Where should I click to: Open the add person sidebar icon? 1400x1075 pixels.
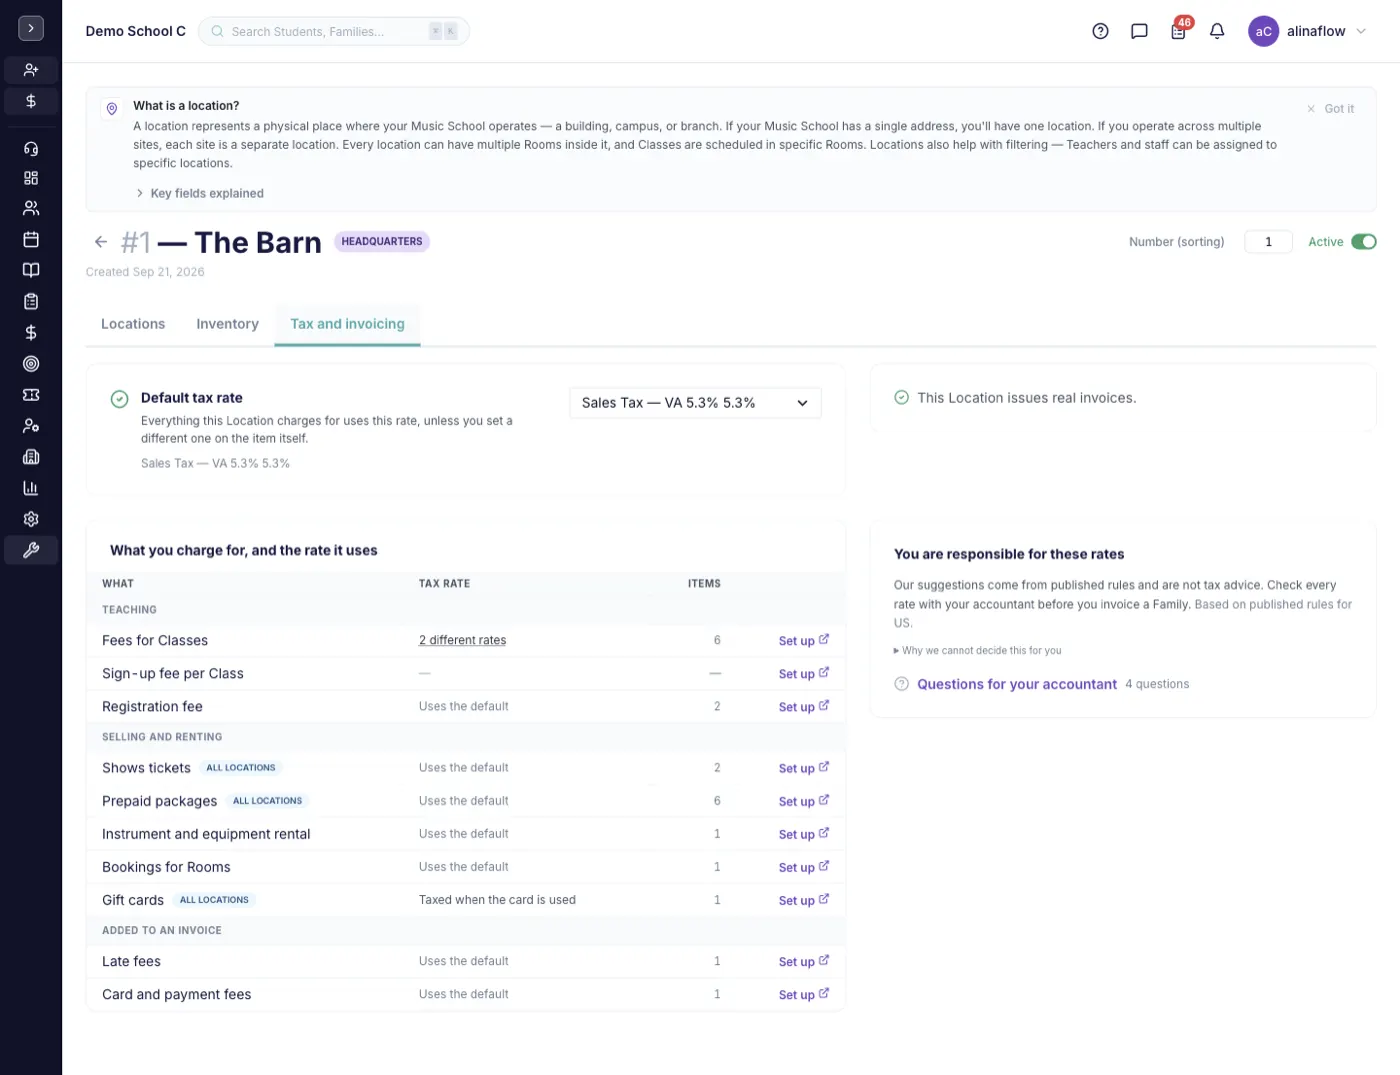click(x=31, y=70)
